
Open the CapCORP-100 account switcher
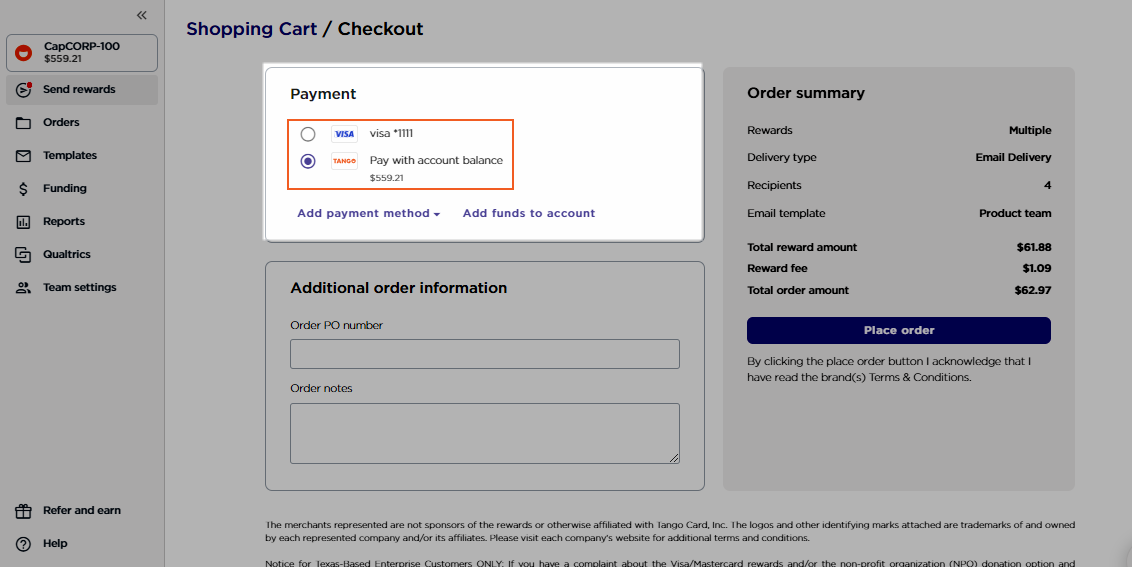[x=82, y=53]
